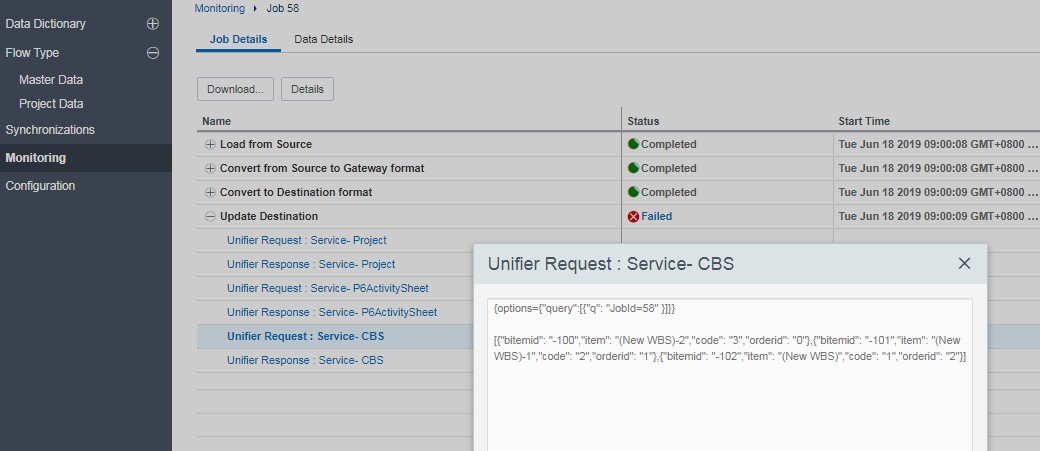Click the Download... button
This screenshot has width=1040, height=451.
coord(235,89)
